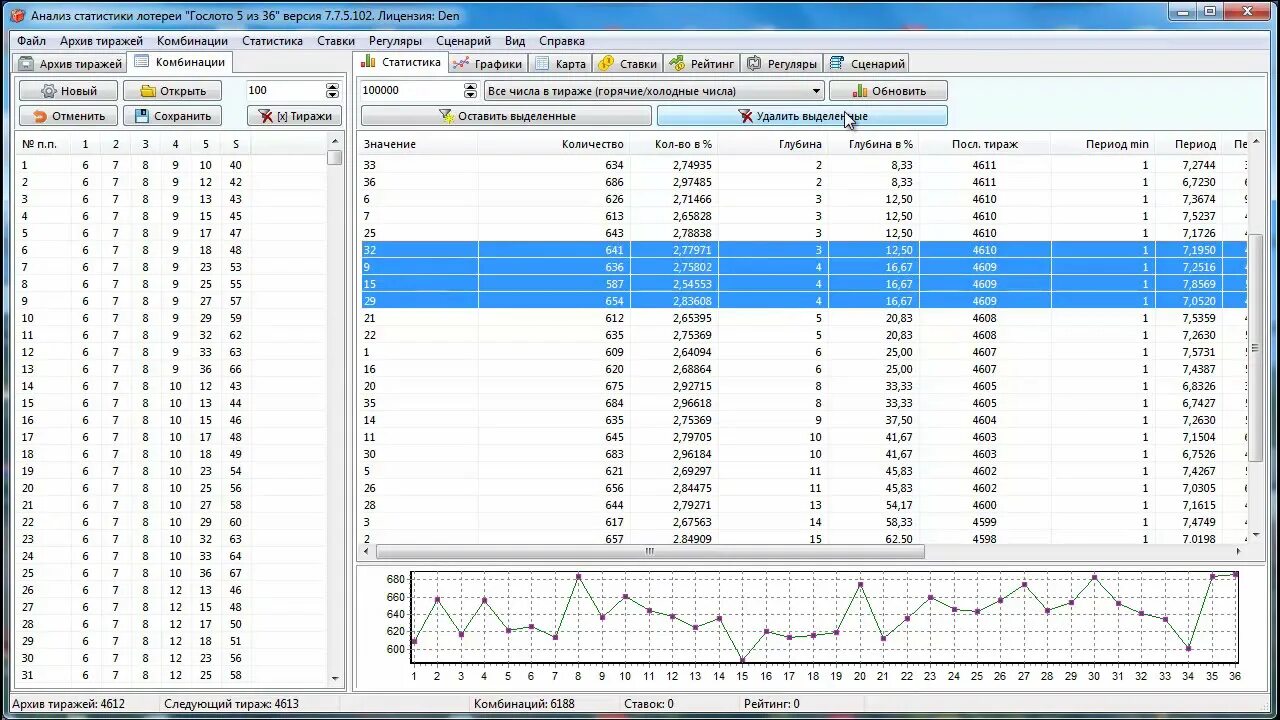The width and height of the screenshot is (1280, 720).
Task: Select the row with value 21
Action: [x=803, y=318]
